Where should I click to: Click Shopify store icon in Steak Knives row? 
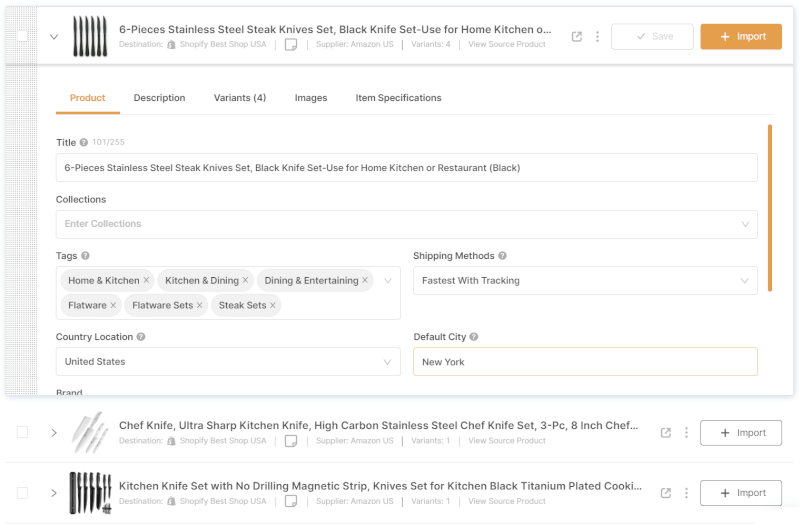point(171,44)
